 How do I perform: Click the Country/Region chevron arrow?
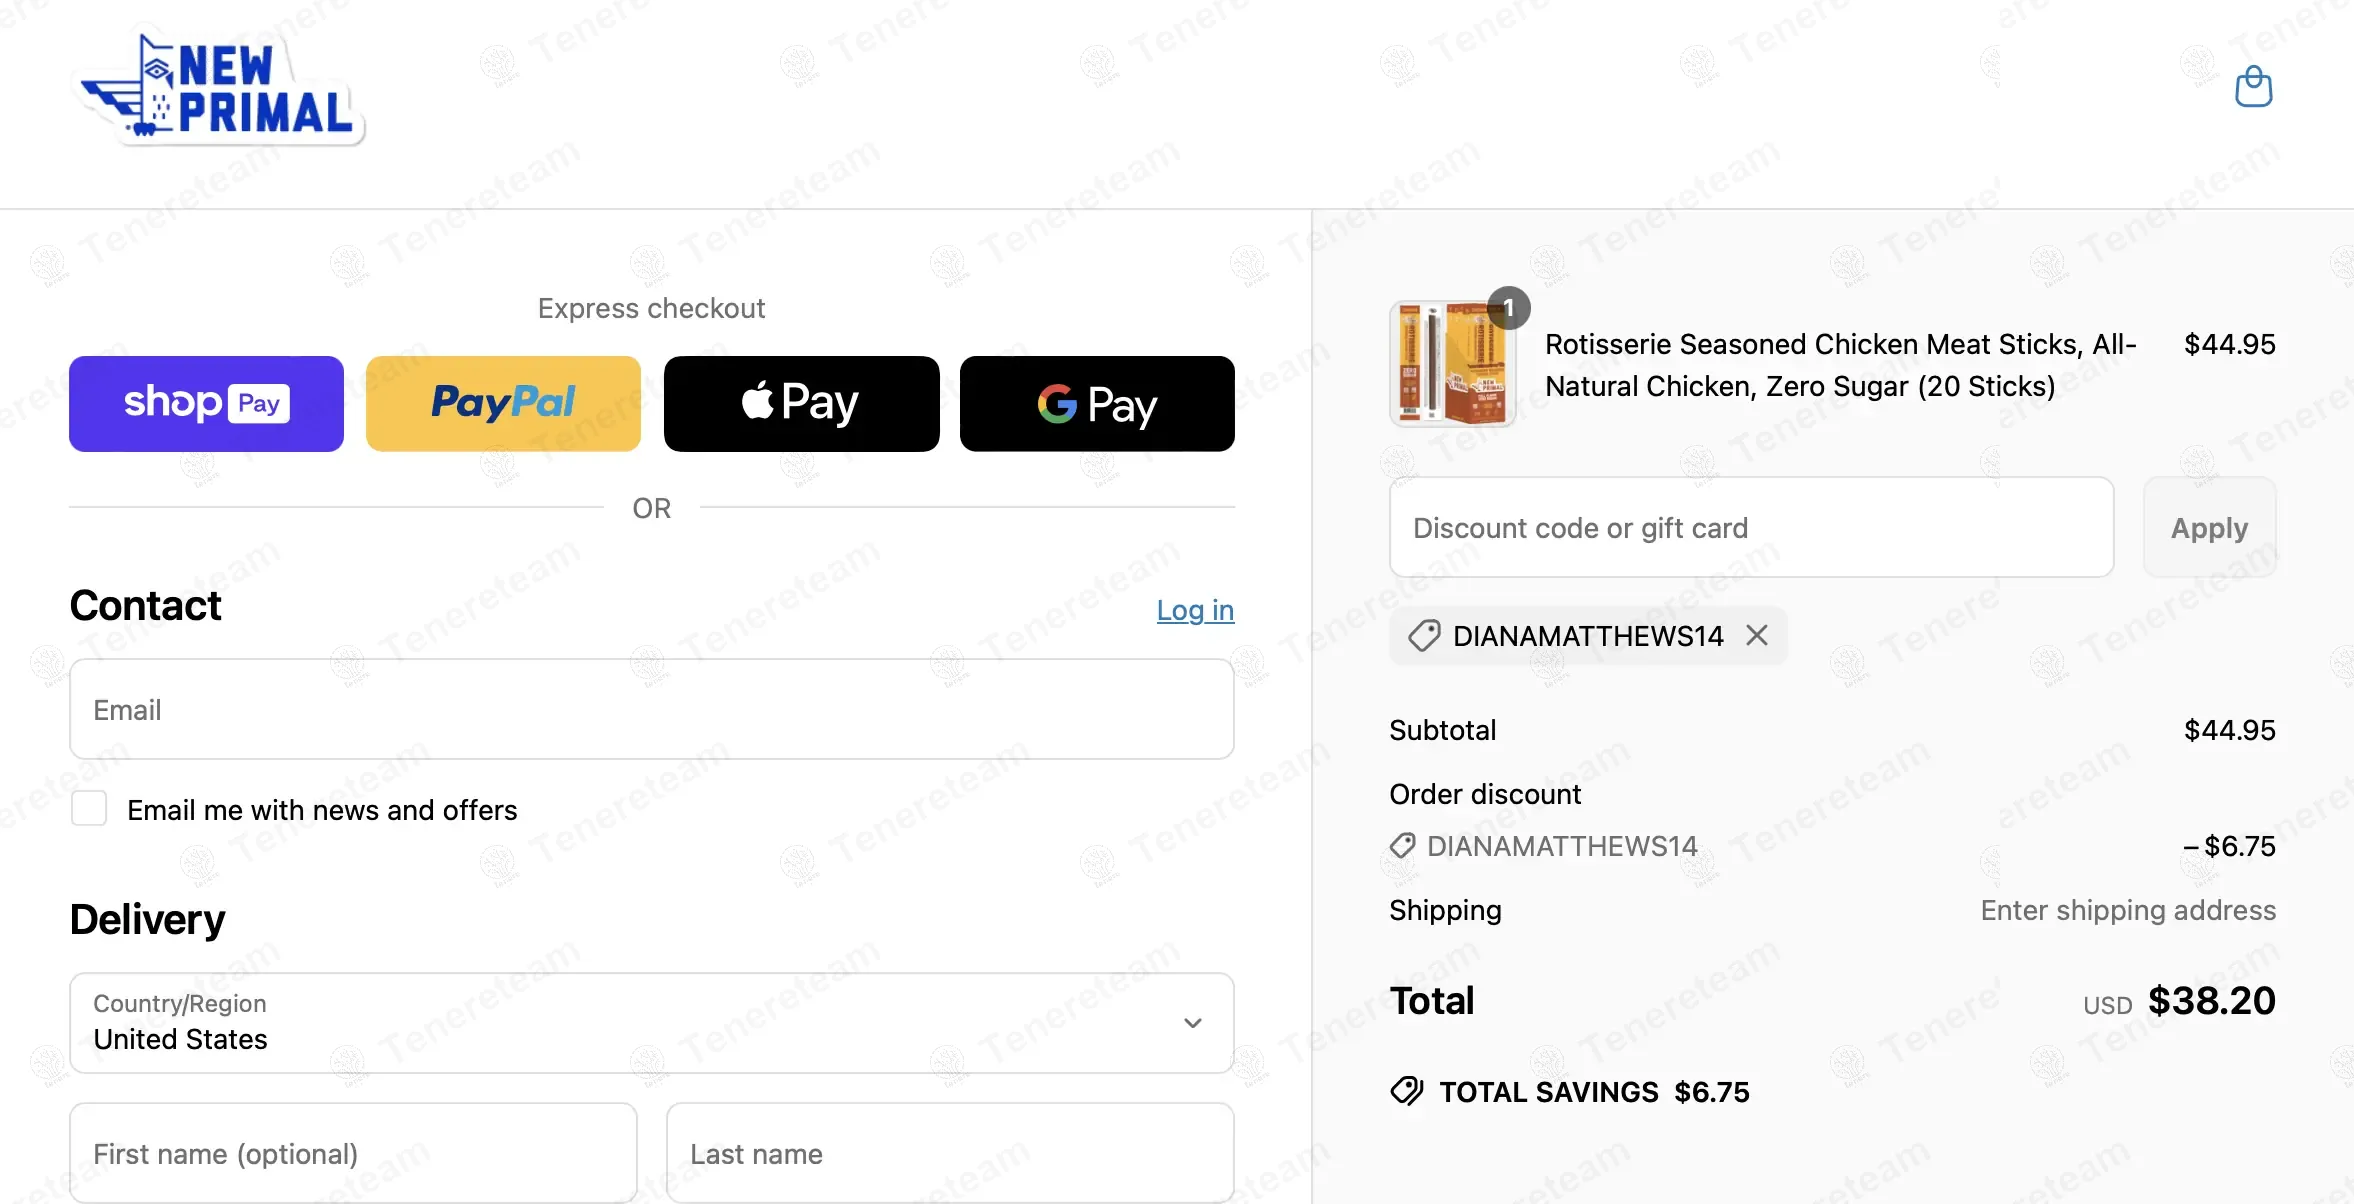1192,1023
